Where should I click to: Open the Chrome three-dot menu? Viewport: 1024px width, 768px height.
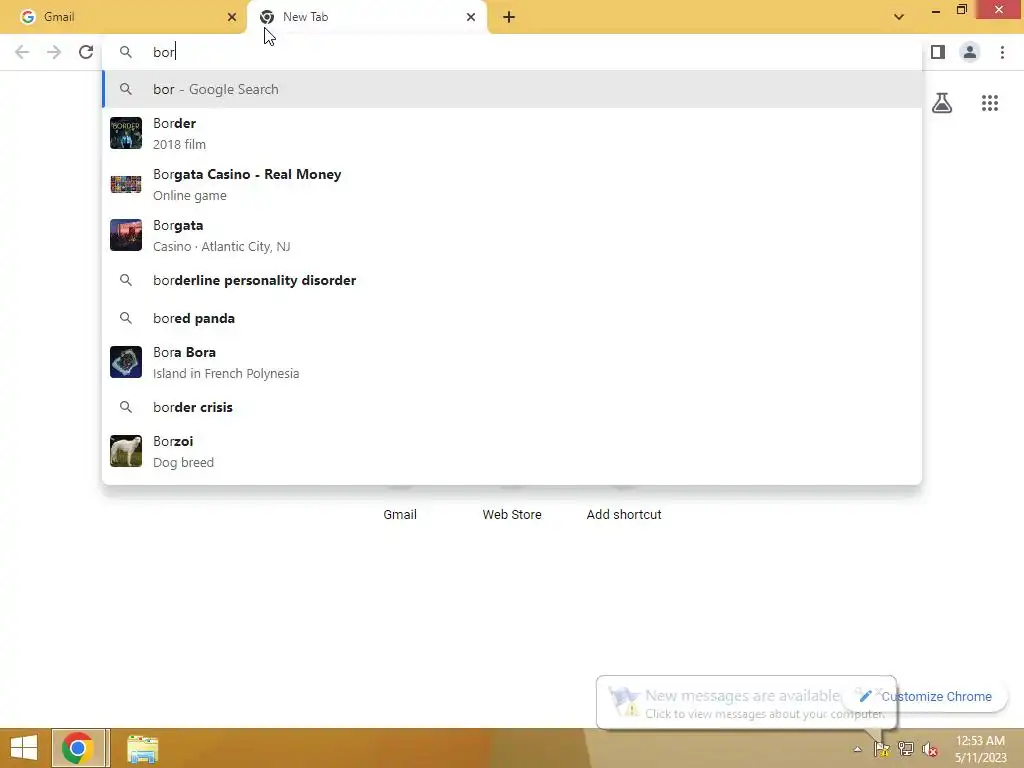pos(1002,52)
